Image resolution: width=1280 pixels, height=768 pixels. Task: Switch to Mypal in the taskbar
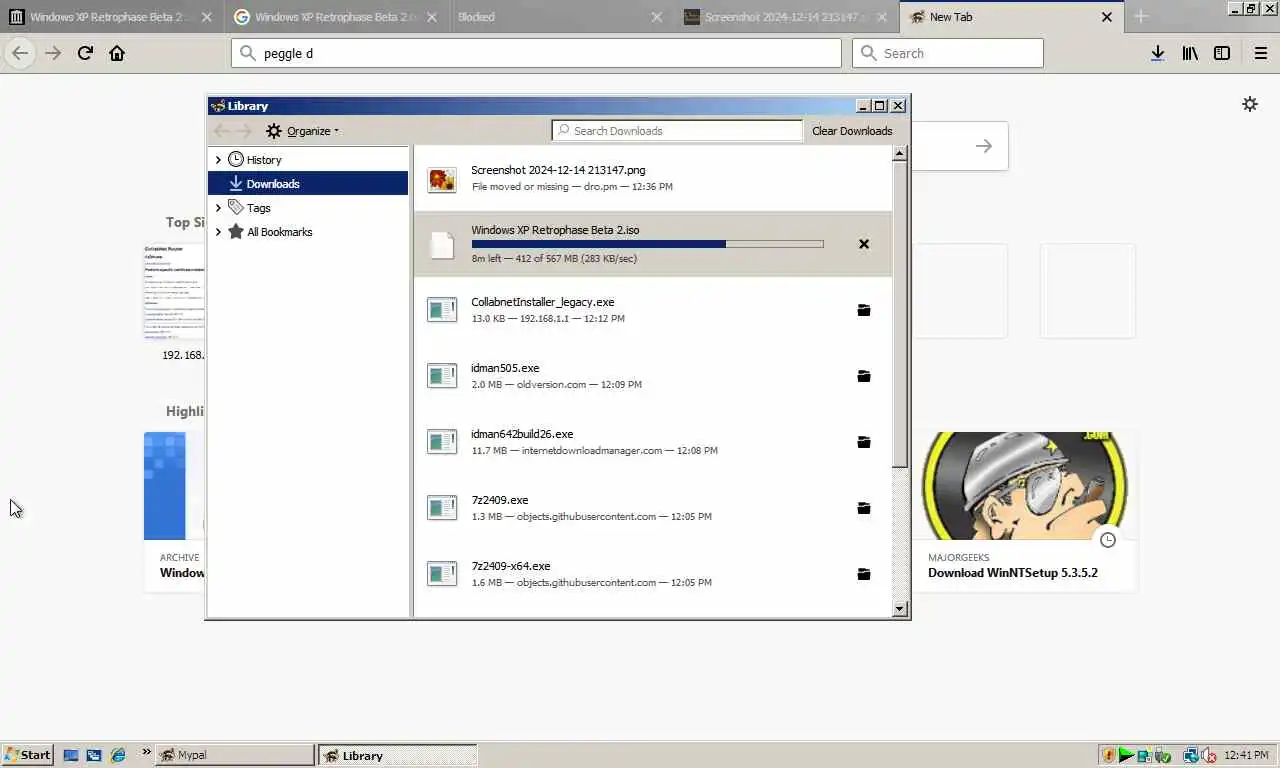click(x=235, y=755)
